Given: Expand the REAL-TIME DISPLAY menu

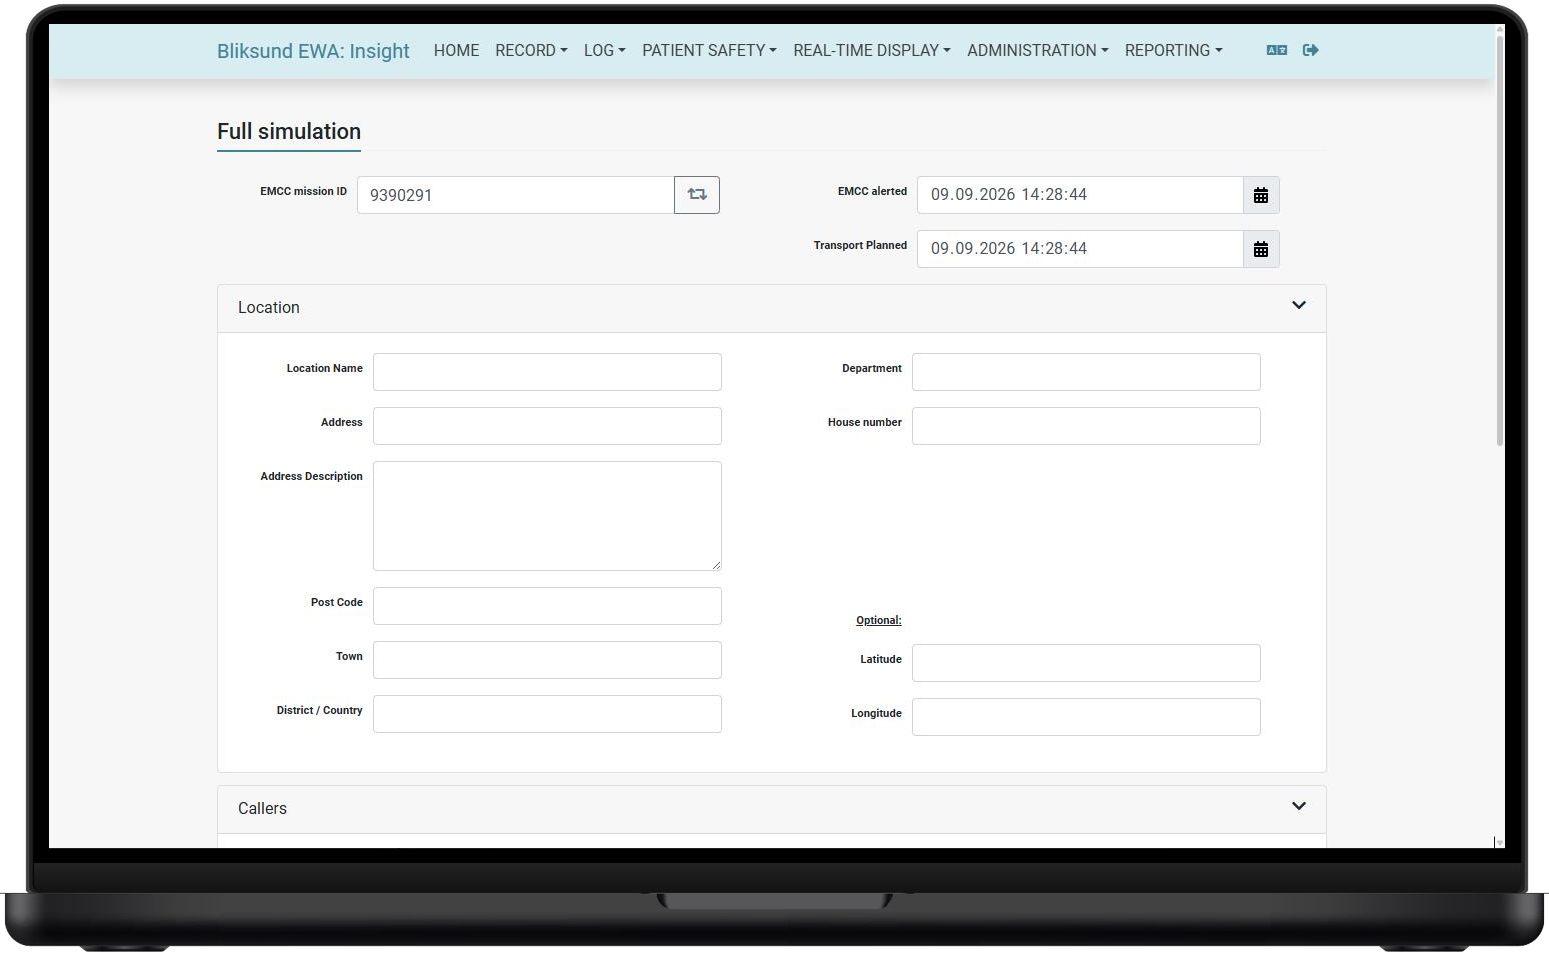Looking at the screenshot, I should click(x=872, y=50).
